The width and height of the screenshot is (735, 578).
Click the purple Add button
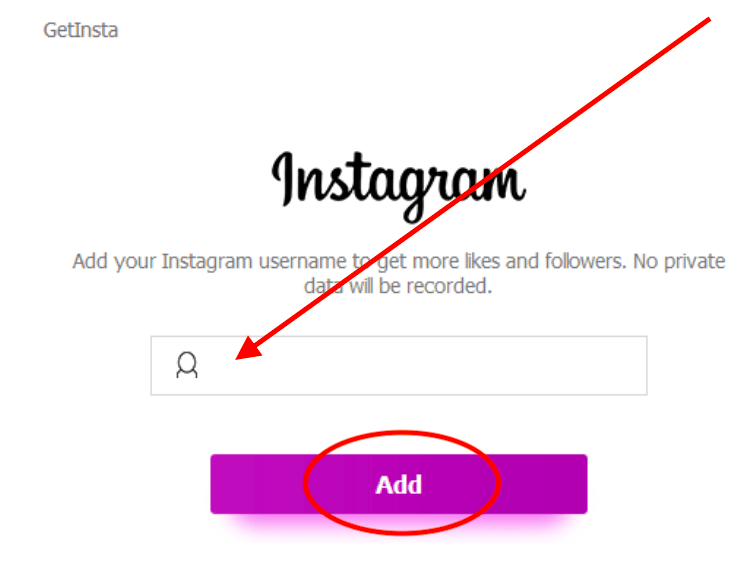398,484
